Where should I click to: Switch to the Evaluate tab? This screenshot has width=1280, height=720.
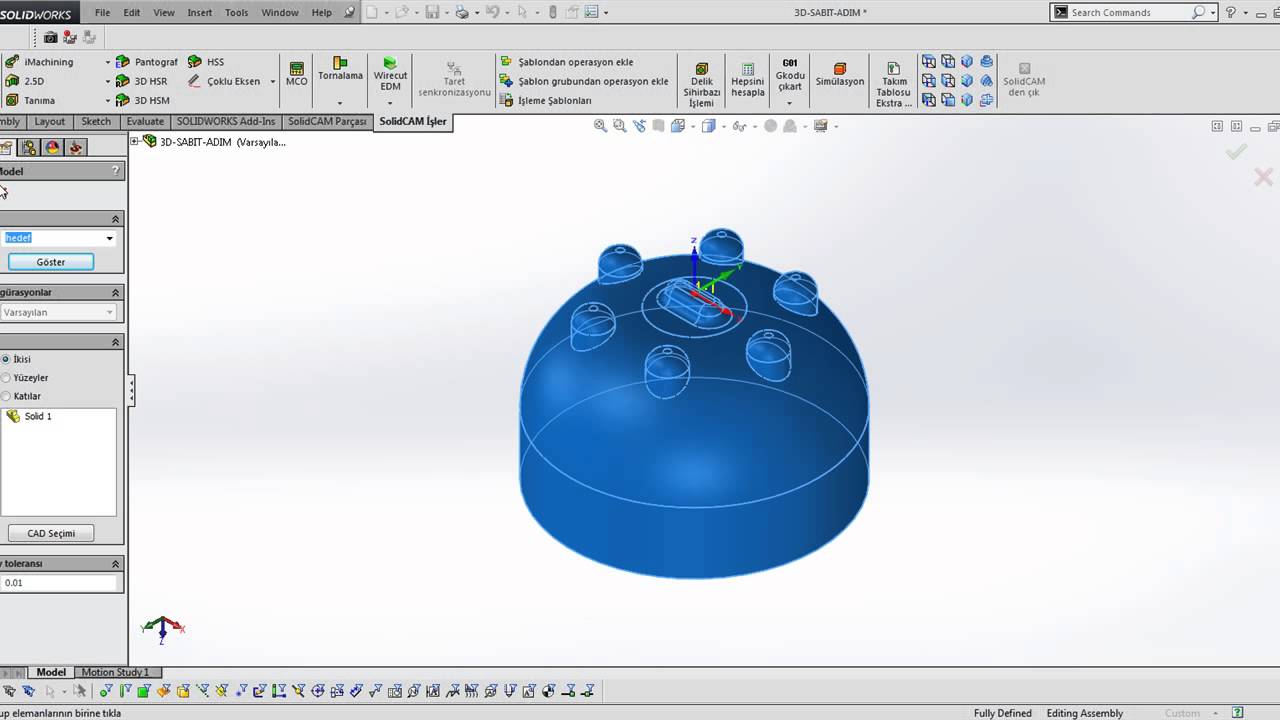(145, 122)
